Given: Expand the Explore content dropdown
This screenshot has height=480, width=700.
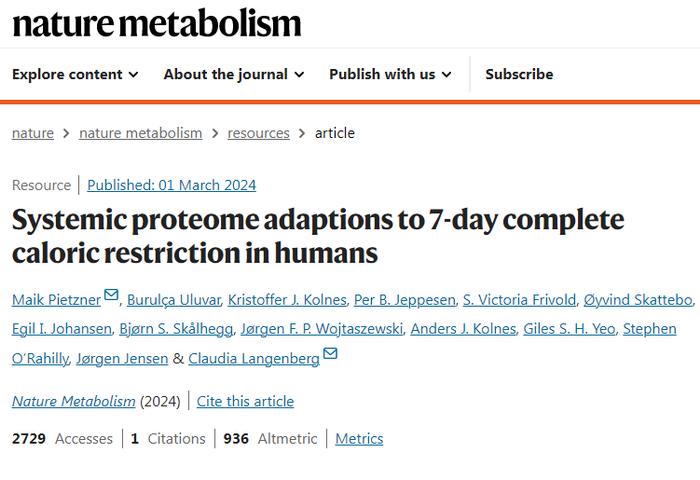Looking at the screenshot, I should (75, 74).
